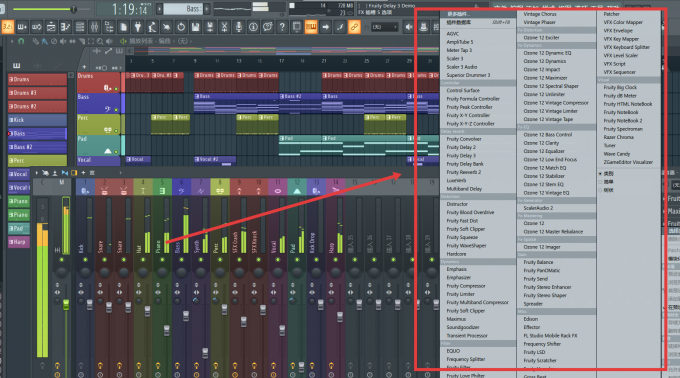
Task: Click the orange link chain icon
Action: coord(354,27)
